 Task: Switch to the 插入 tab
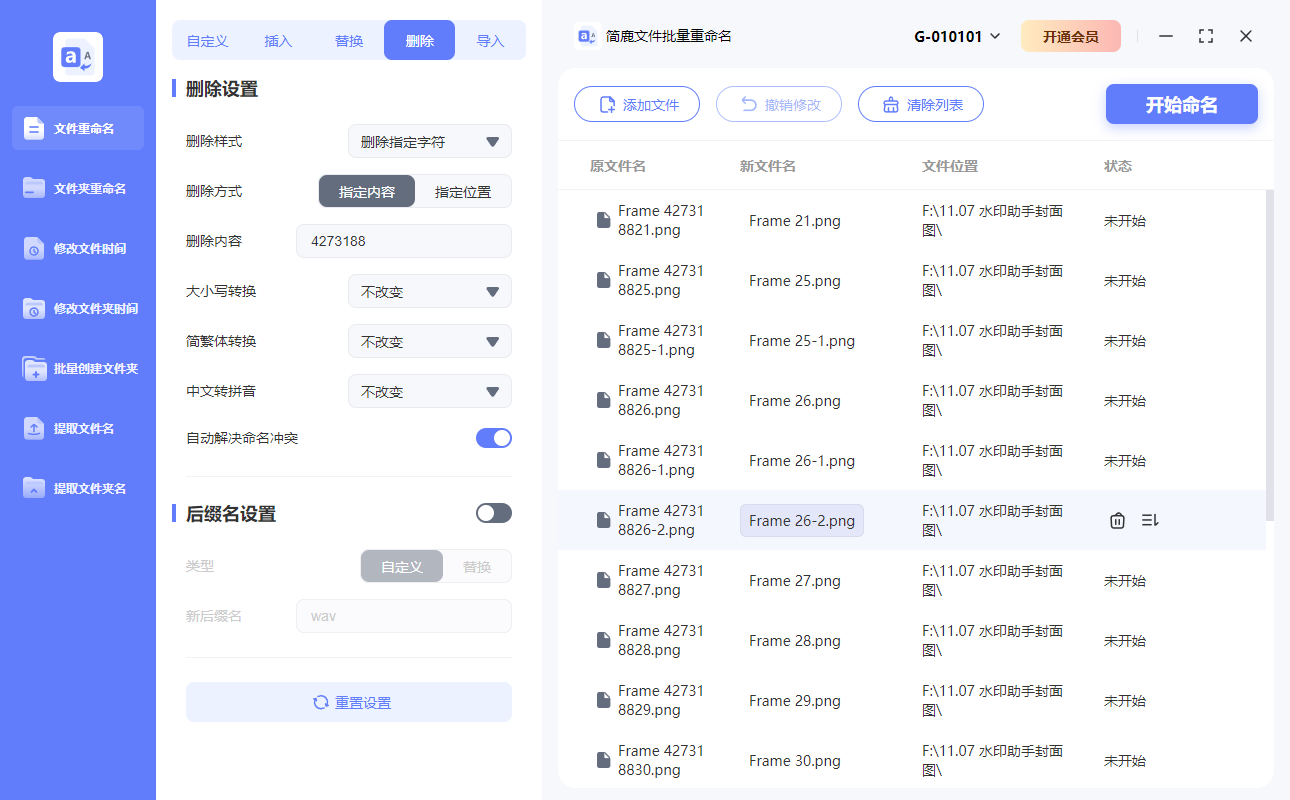point(277,39)
